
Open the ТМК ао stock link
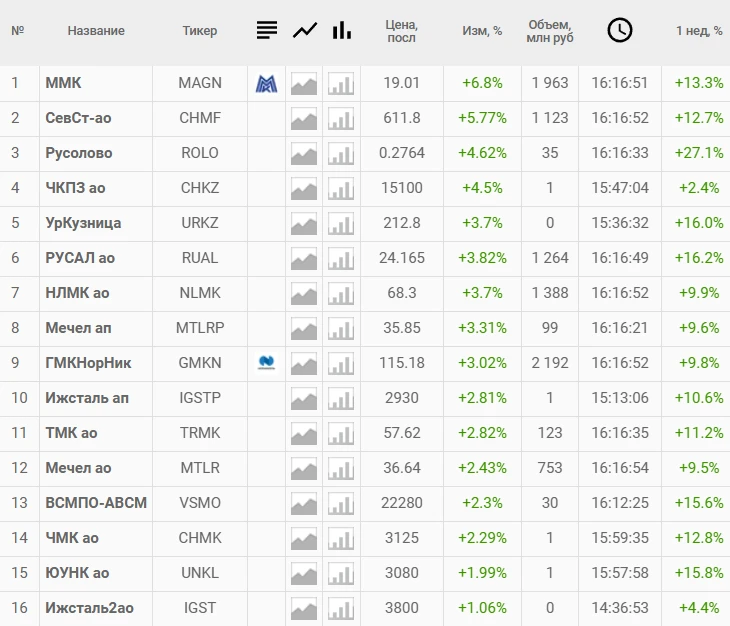(71, 433)
